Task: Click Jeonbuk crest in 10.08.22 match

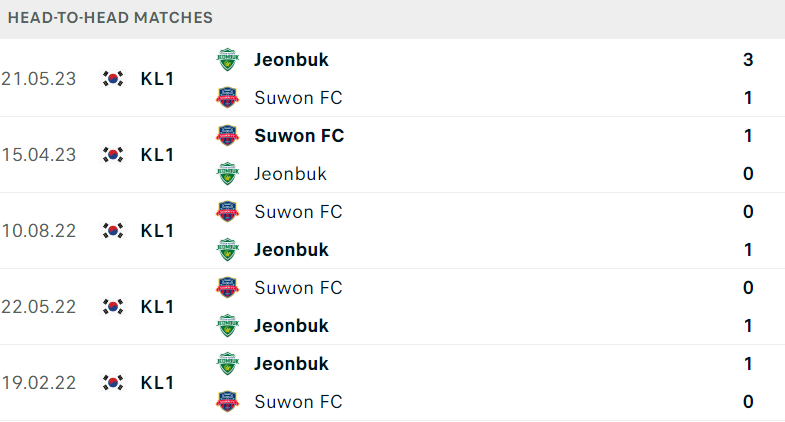Action: coord(227,250)
